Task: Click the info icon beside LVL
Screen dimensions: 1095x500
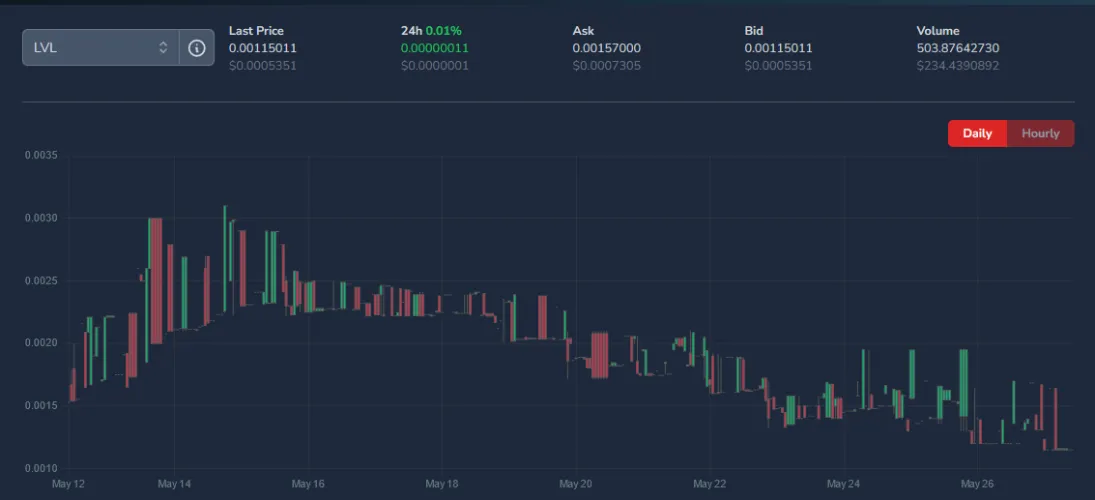Action: (x=197, y=47)
